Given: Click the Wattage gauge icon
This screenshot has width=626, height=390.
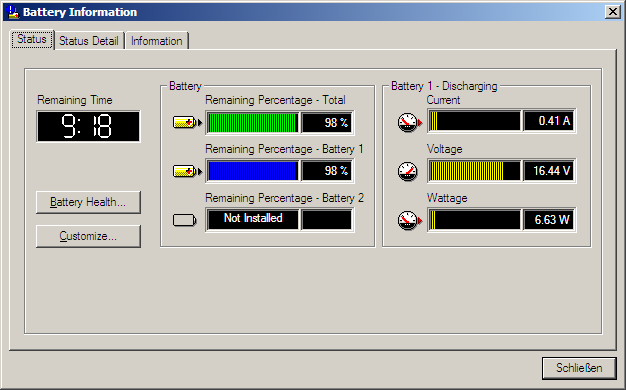Looking at the screenshot, I should (x=410, y=220).
